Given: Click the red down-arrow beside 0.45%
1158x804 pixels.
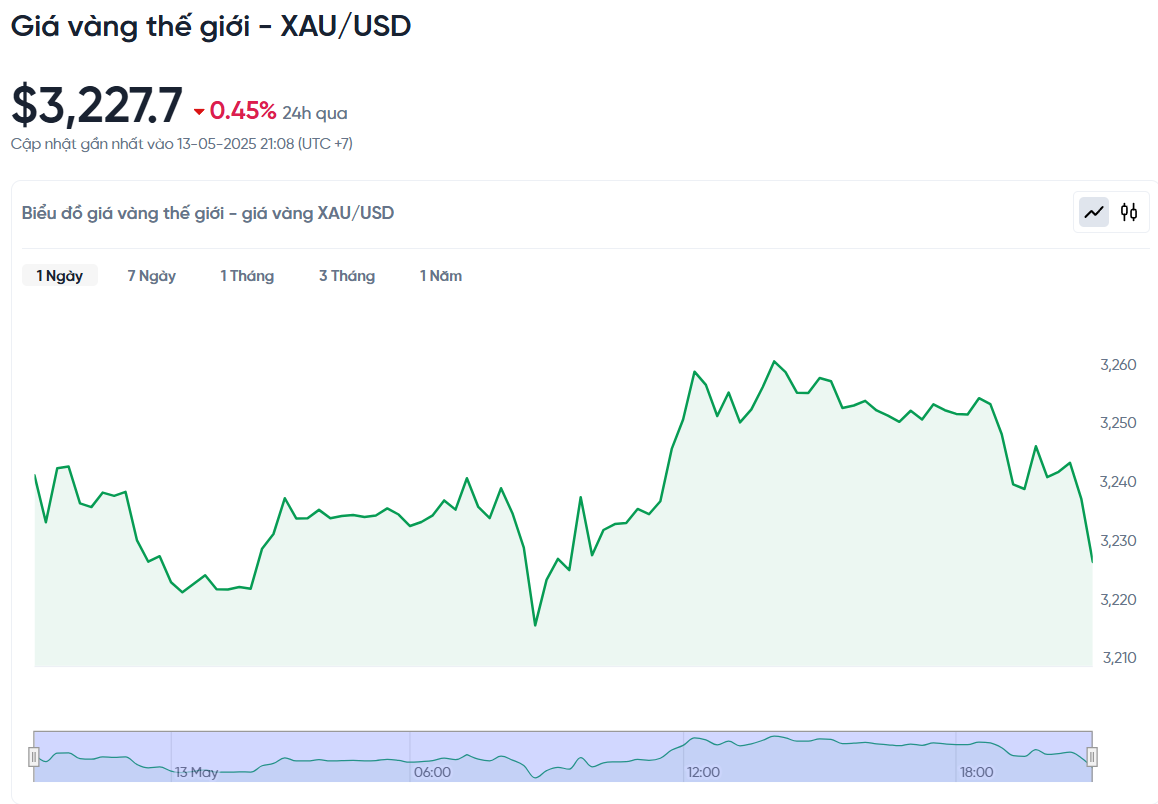Looking at the screenshot, I should [x=199, y=112].
